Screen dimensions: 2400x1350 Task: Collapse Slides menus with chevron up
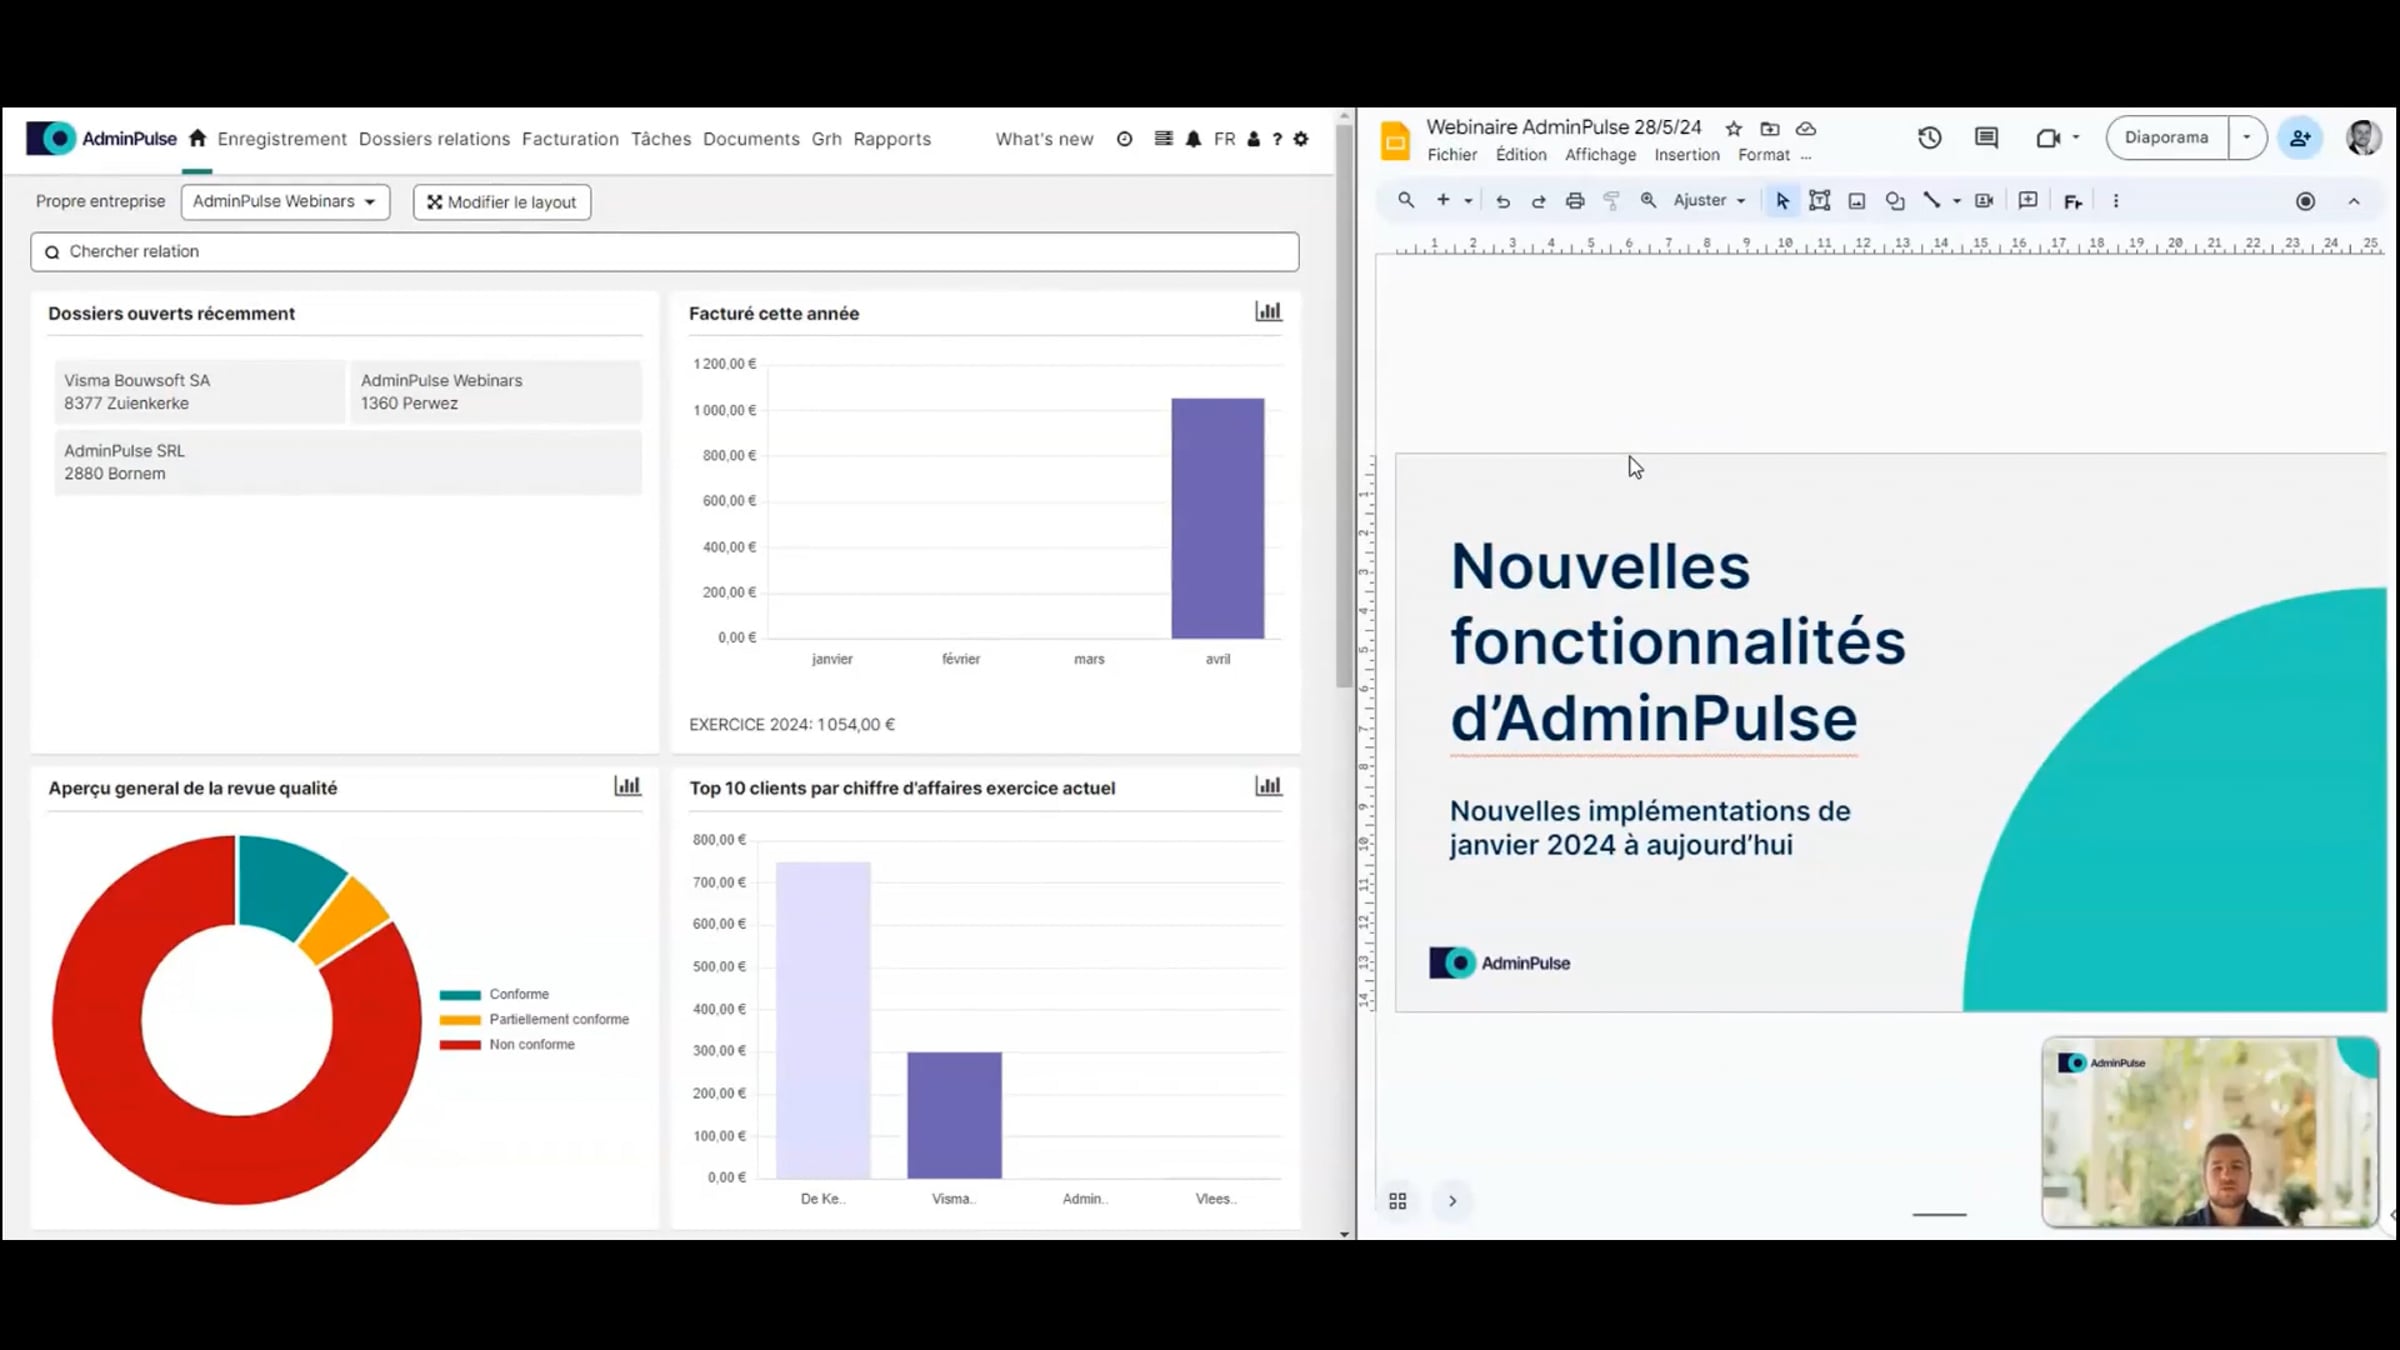pos(2354,201)
